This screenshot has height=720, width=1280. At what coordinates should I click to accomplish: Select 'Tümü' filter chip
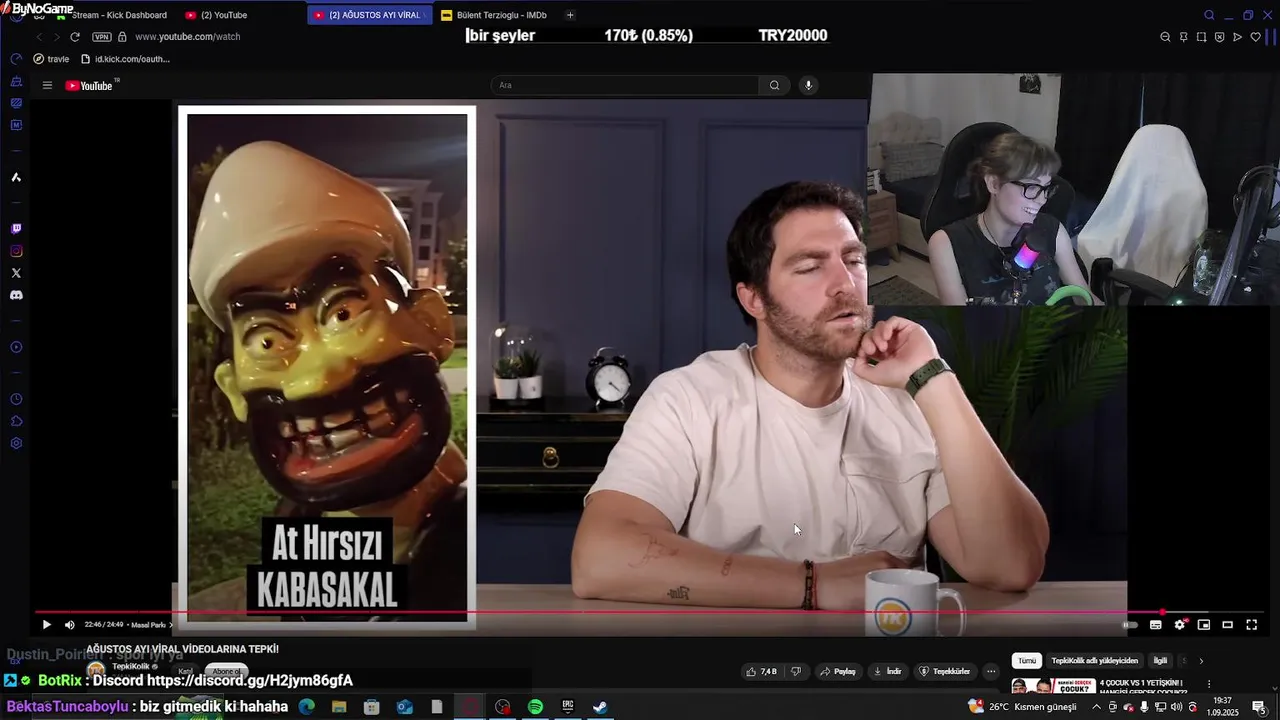click(1027, 661)
